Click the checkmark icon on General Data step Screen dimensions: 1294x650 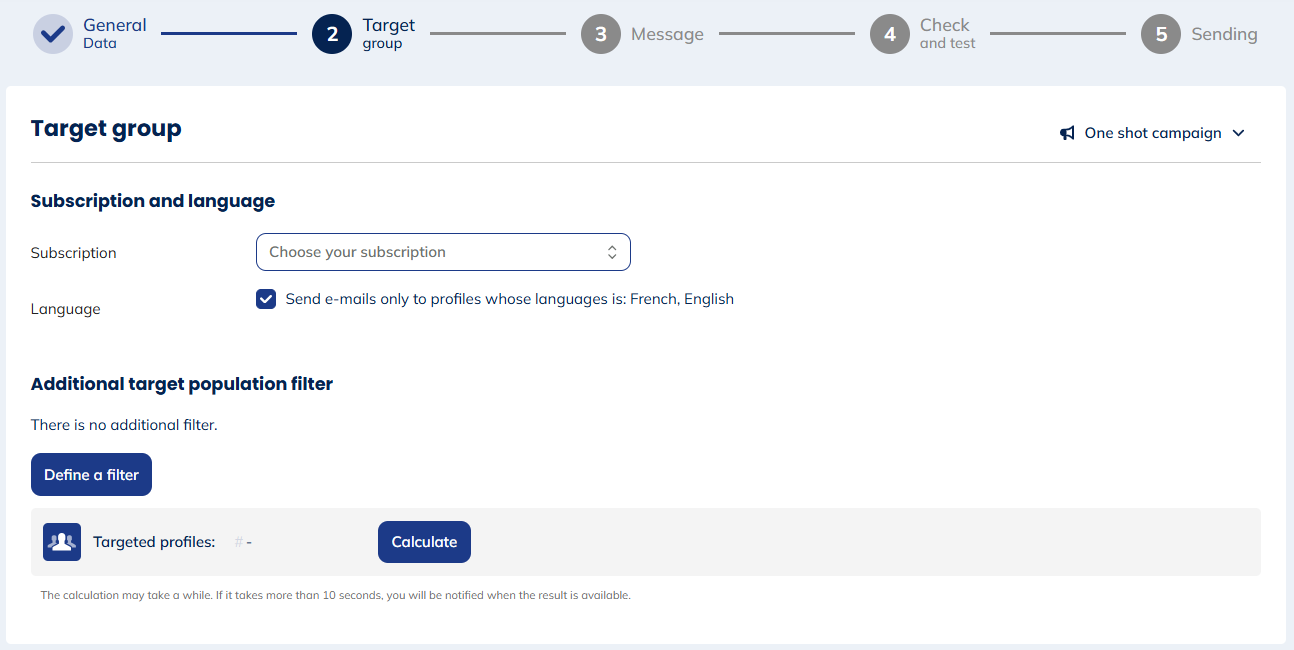52,33
